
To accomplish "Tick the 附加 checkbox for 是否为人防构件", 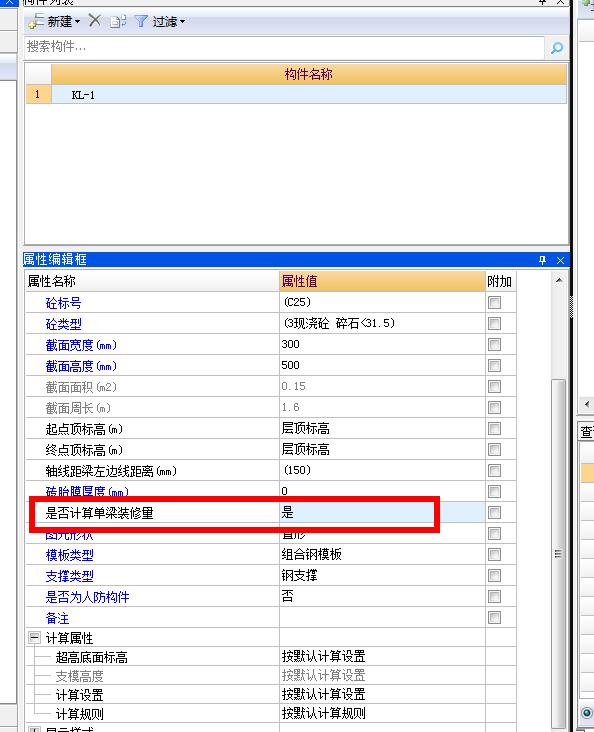I will pyautogui.click(x=495, y=597).
